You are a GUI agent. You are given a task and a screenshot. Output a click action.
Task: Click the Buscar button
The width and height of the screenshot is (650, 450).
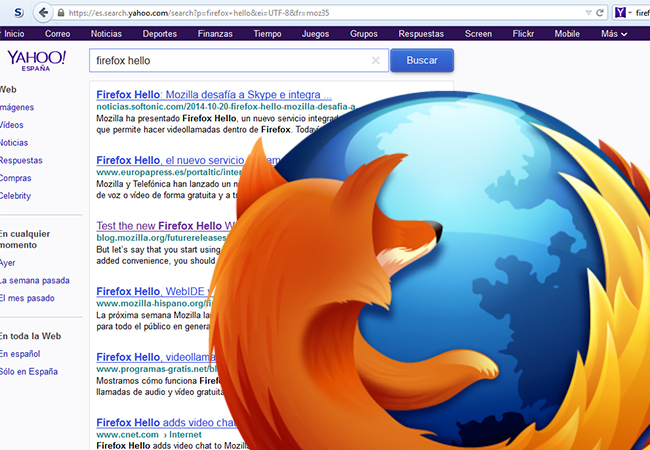point(422,60)
